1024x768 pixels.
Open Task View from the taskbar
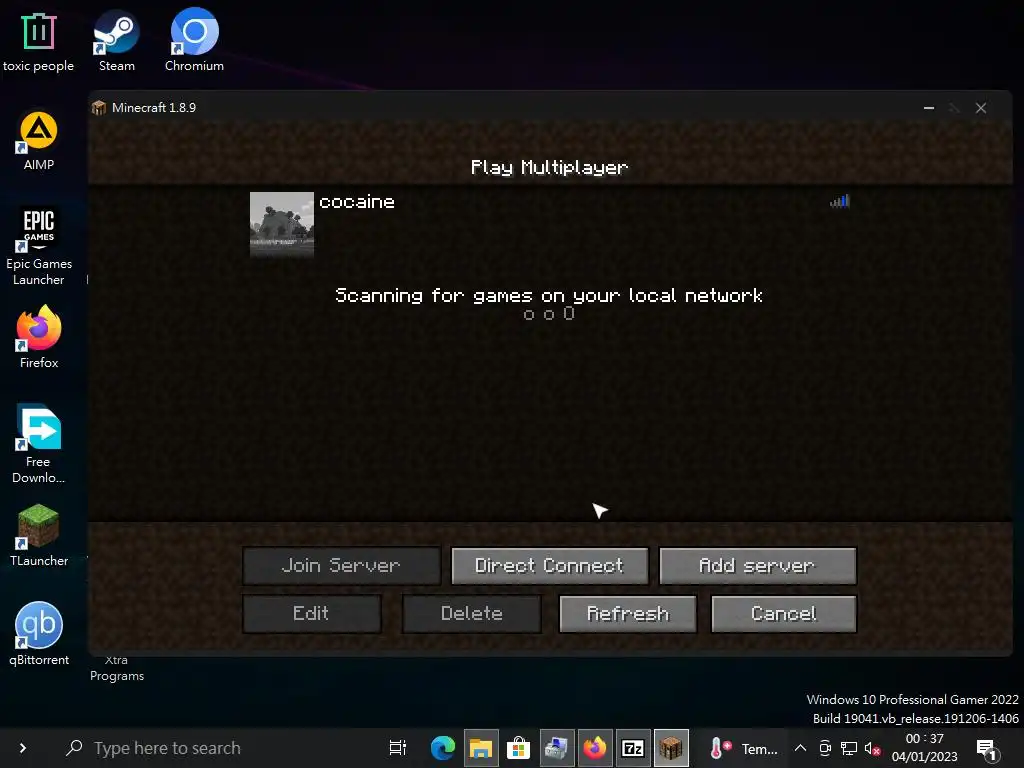[397, 748]
